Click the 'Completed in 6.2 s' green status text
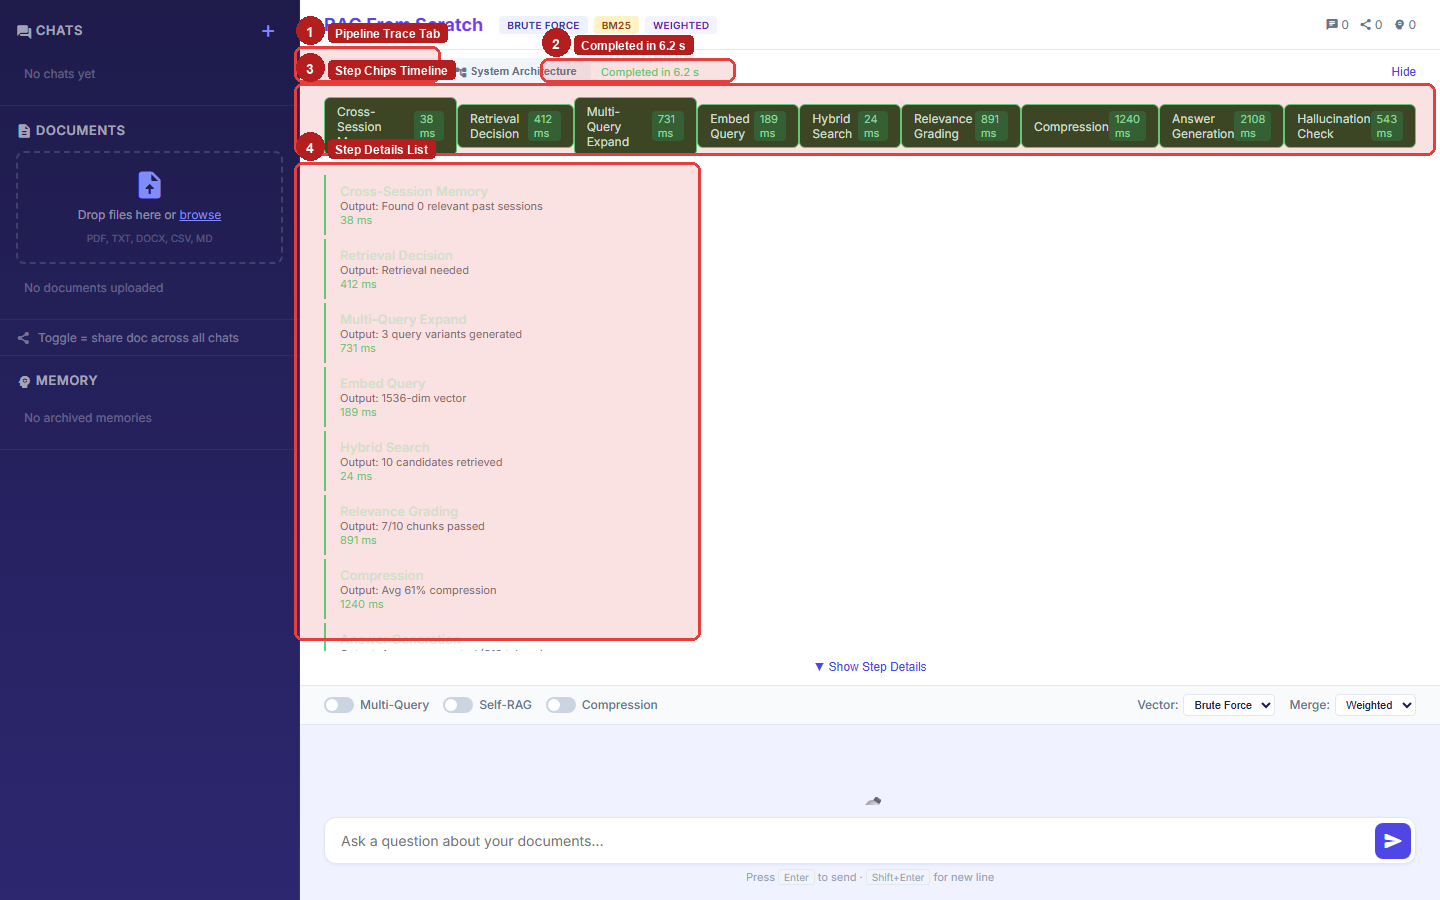 pos(650,72)
